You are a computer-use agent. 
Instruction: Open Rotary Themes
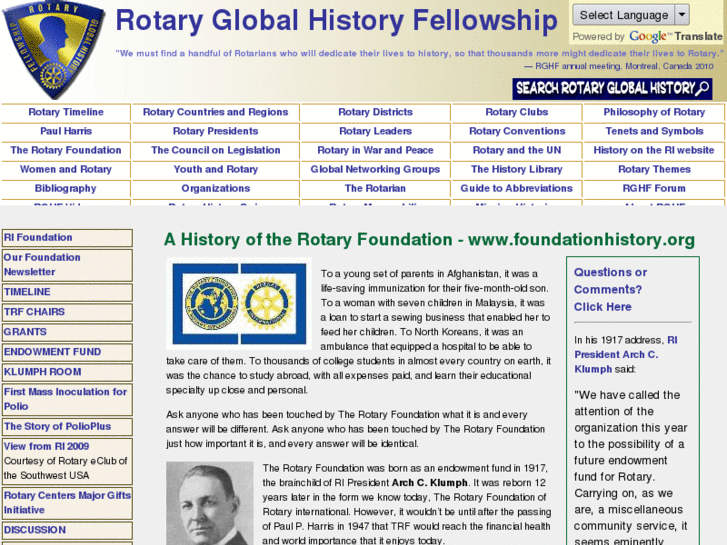click(x=654, y=169)
